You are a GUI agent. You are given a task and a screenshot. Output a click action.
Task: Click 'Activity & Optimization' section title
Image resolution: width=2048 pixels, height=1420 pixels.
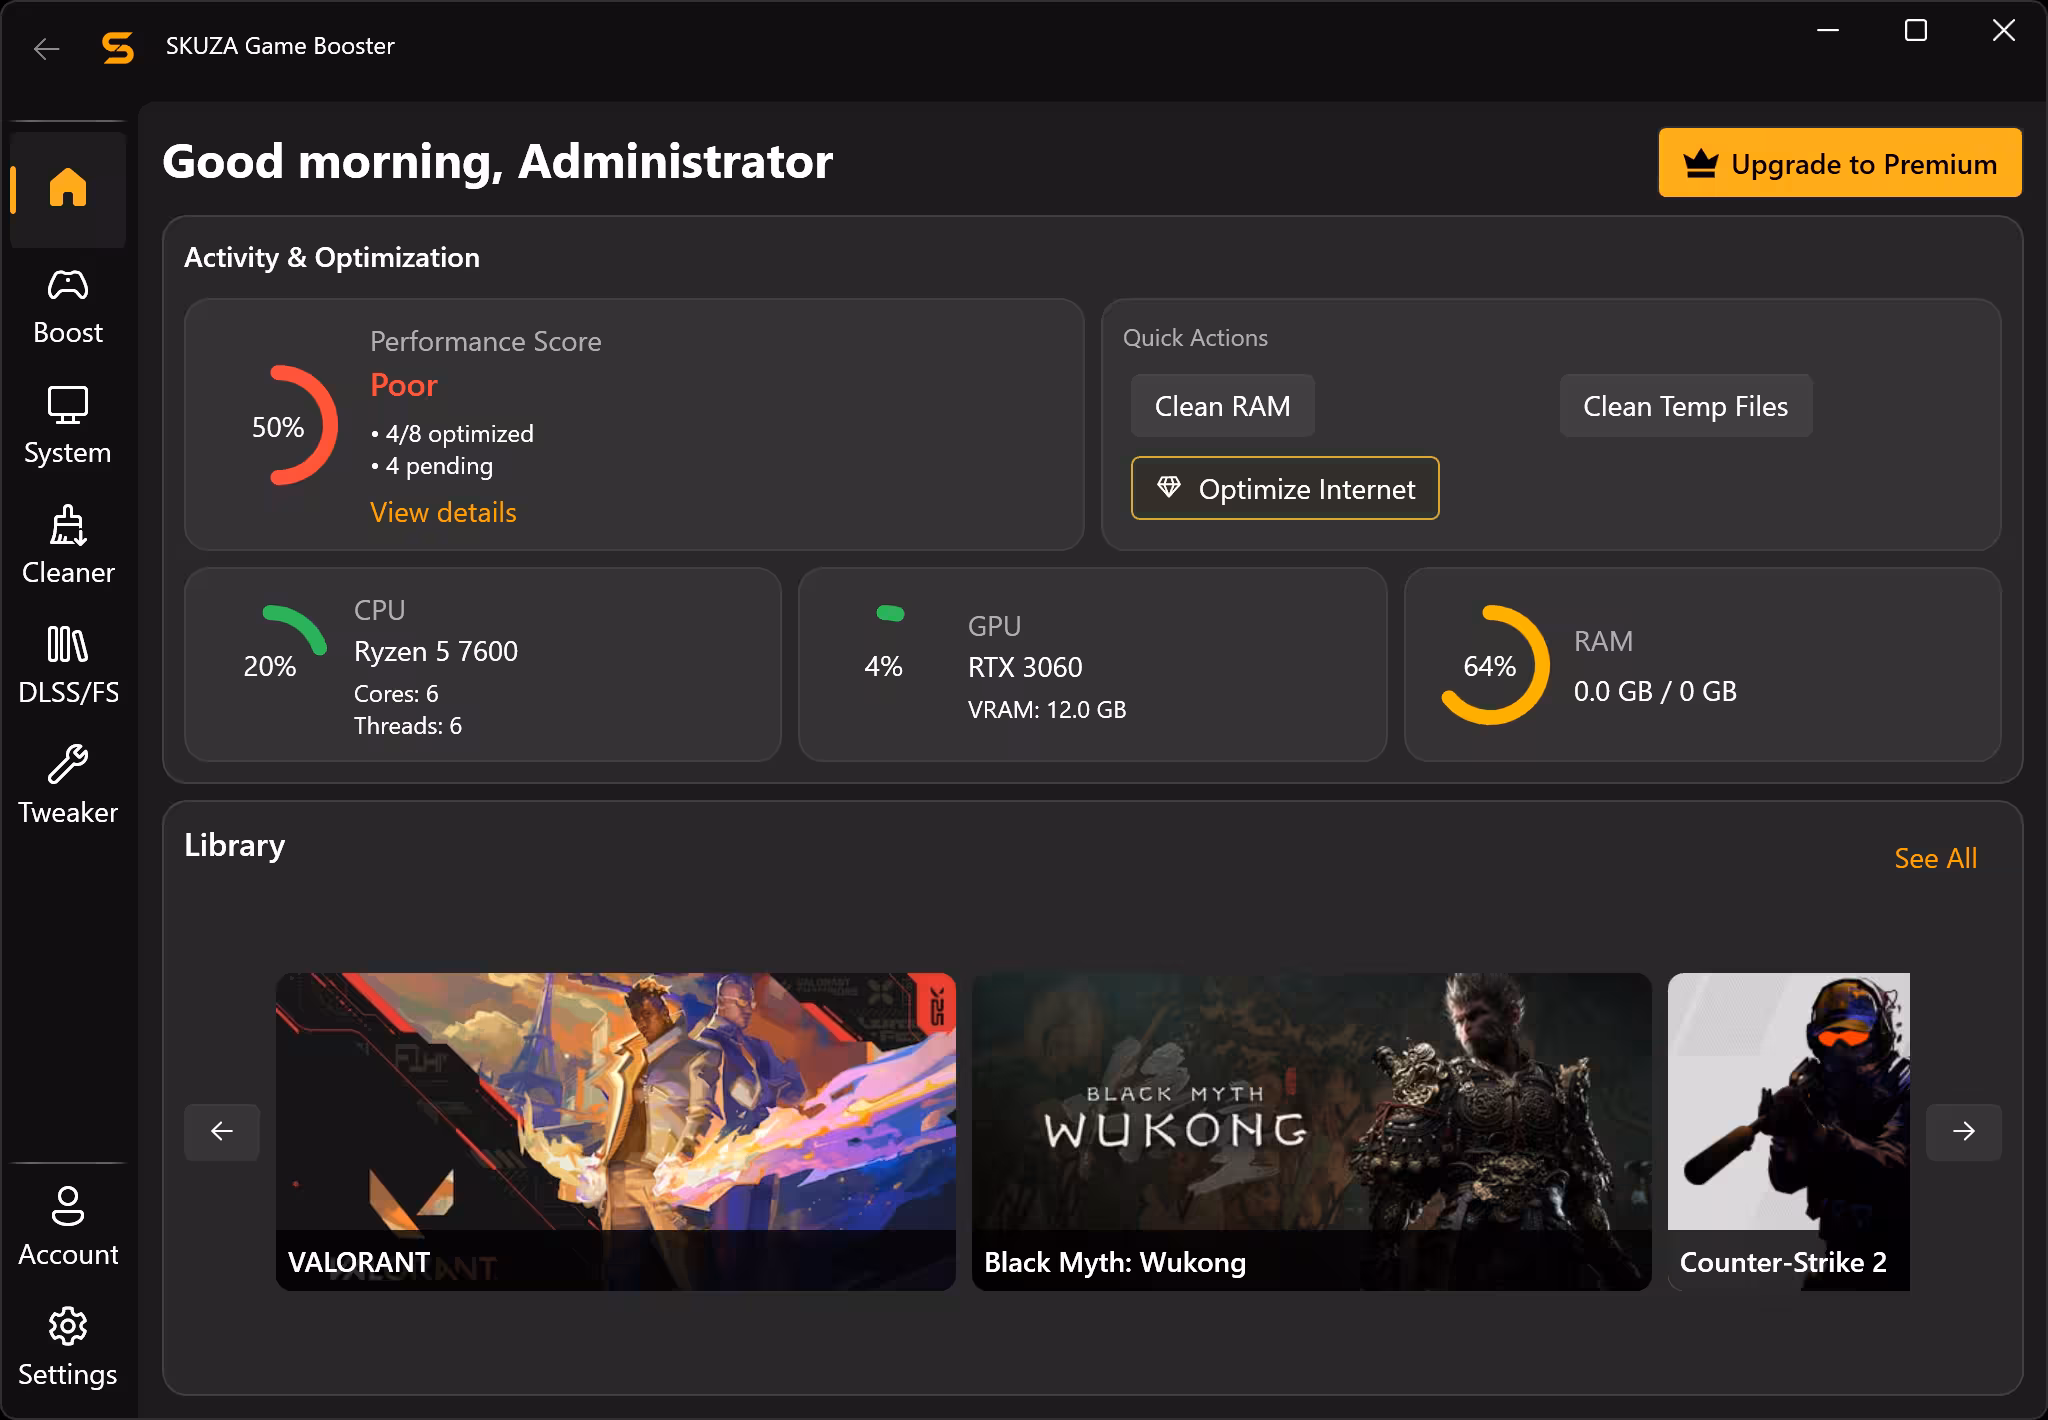332,257
